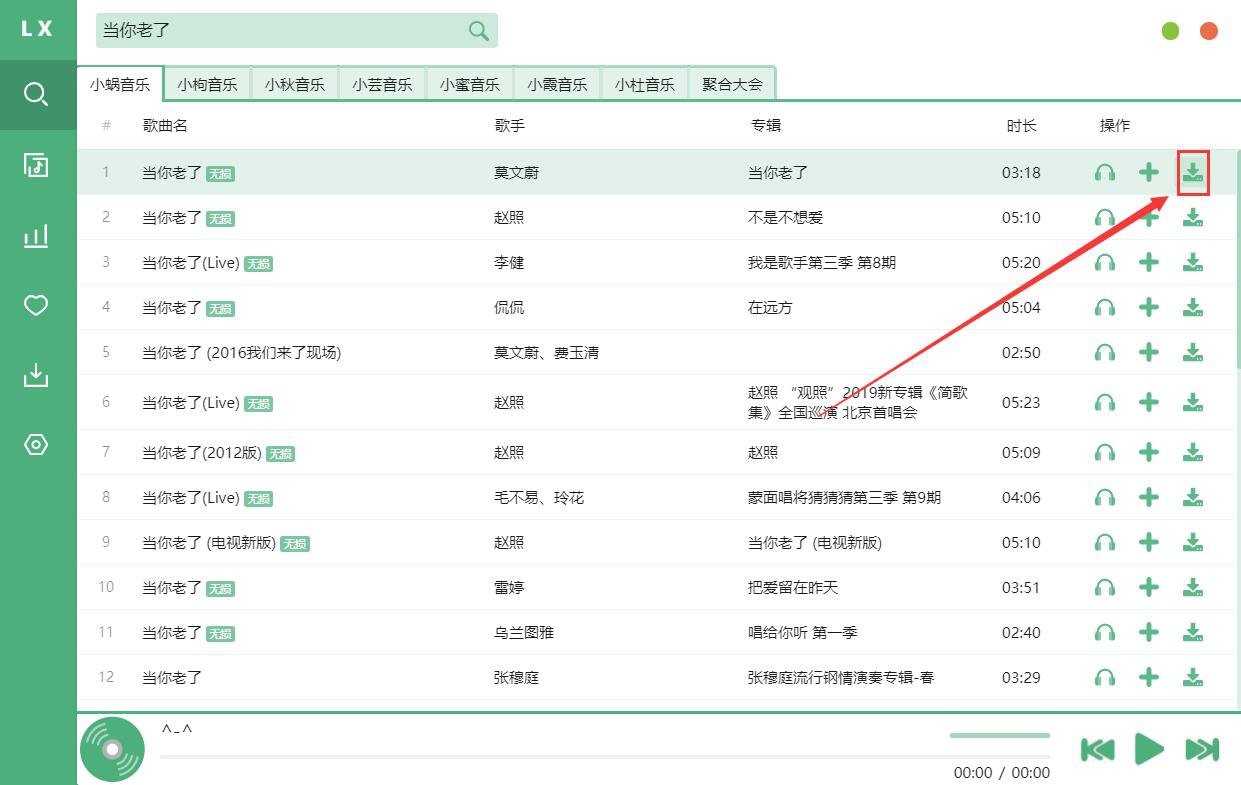Click the search input field containing 当你老了

click(x=280, y=31)
